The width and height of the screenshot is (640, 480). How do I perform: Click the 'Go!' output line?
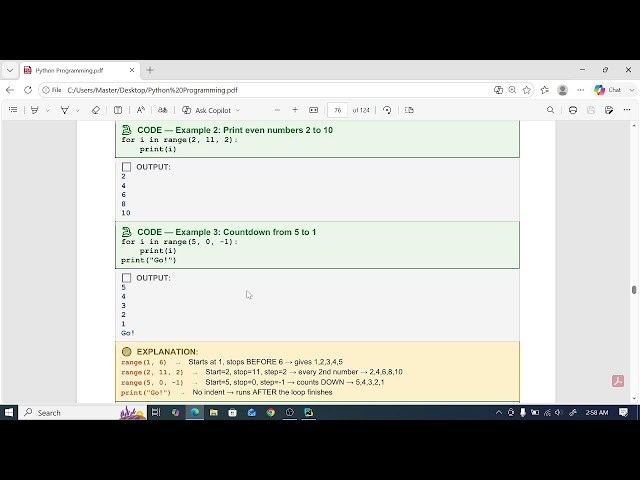[127, 333]
